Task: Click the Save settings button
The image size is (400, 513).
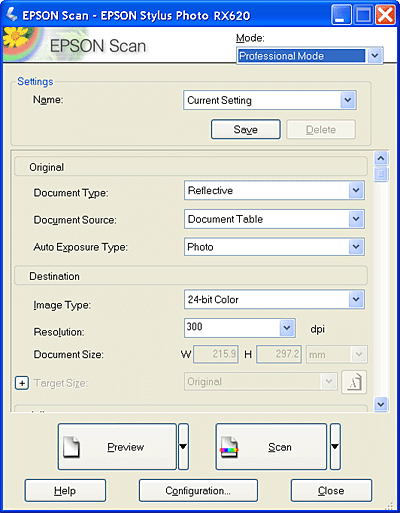Action: [246, 129]
